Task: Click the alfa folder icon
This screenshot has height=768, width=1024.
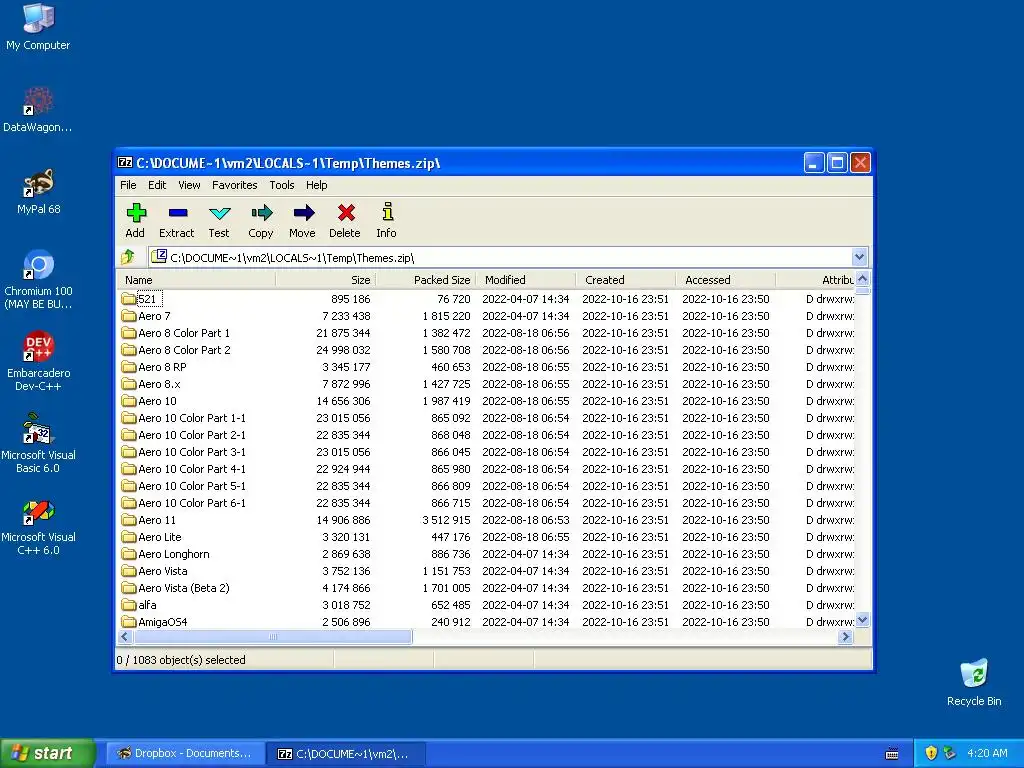Action: click(129, 605)
